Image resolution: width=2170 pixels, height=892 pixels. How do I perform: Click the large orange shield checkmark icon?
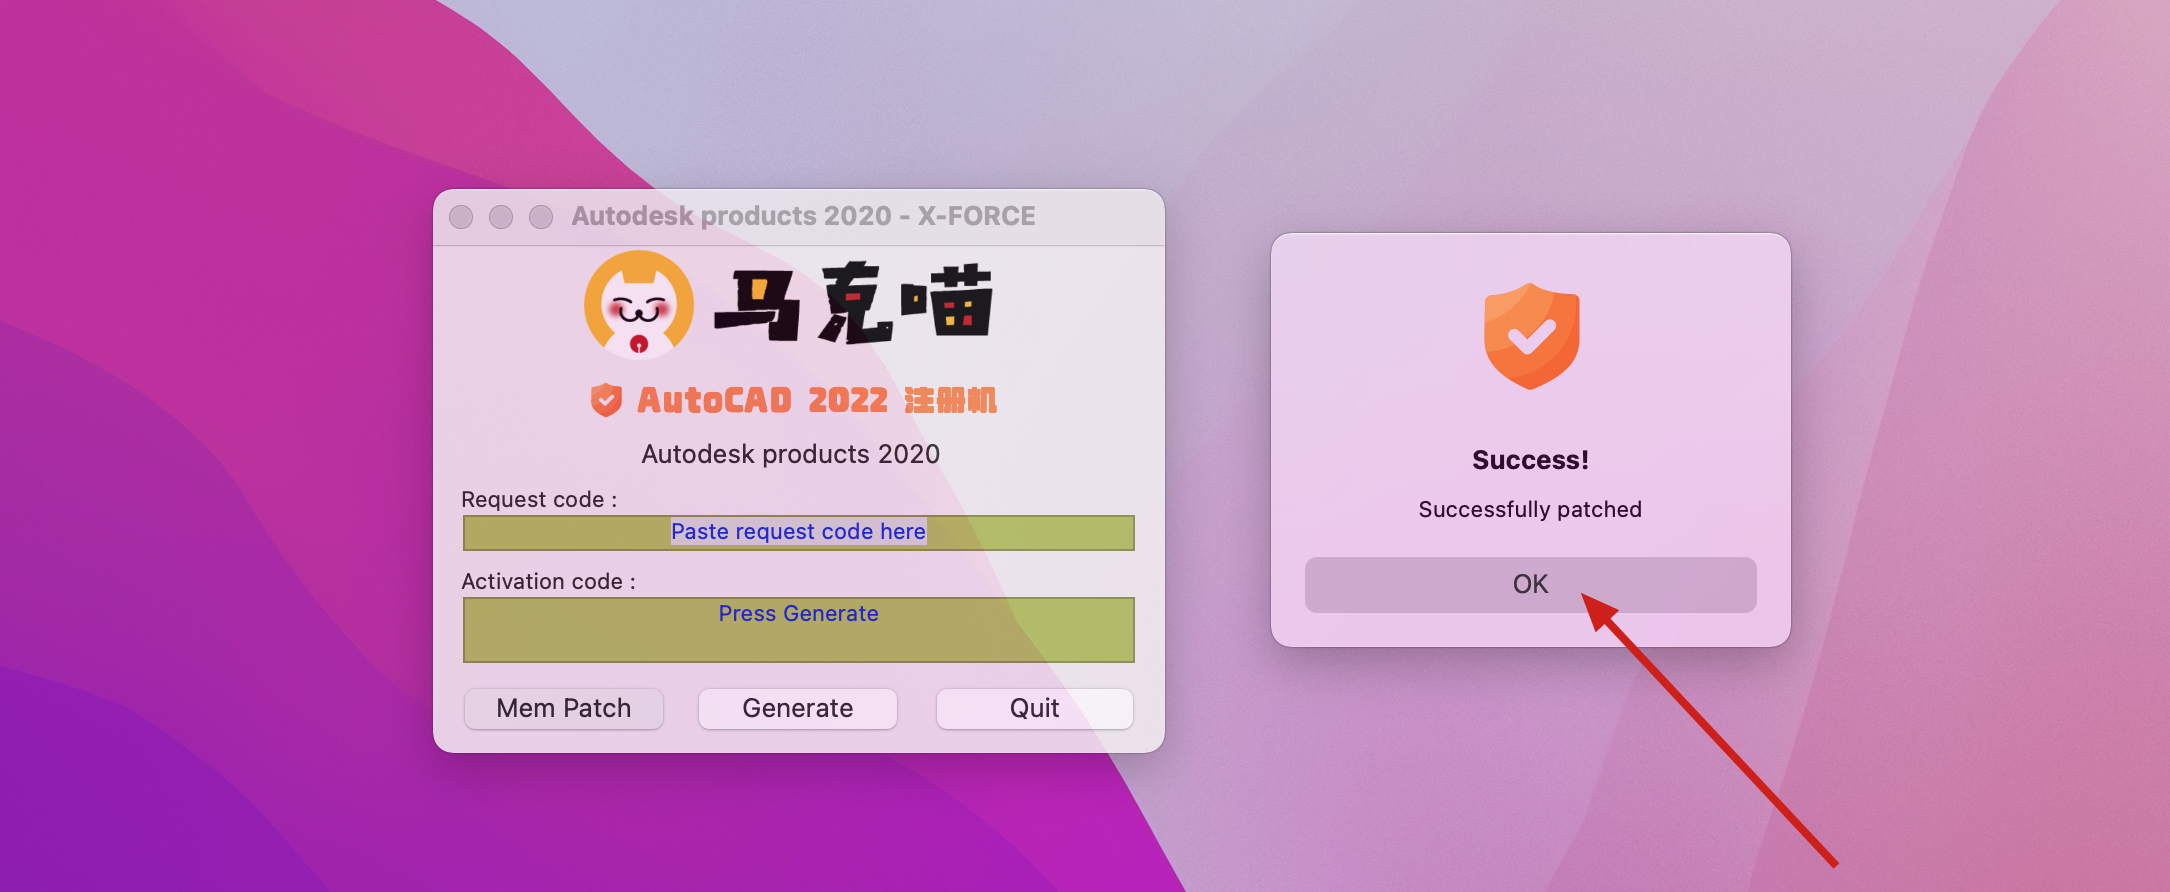(1531, 336)
